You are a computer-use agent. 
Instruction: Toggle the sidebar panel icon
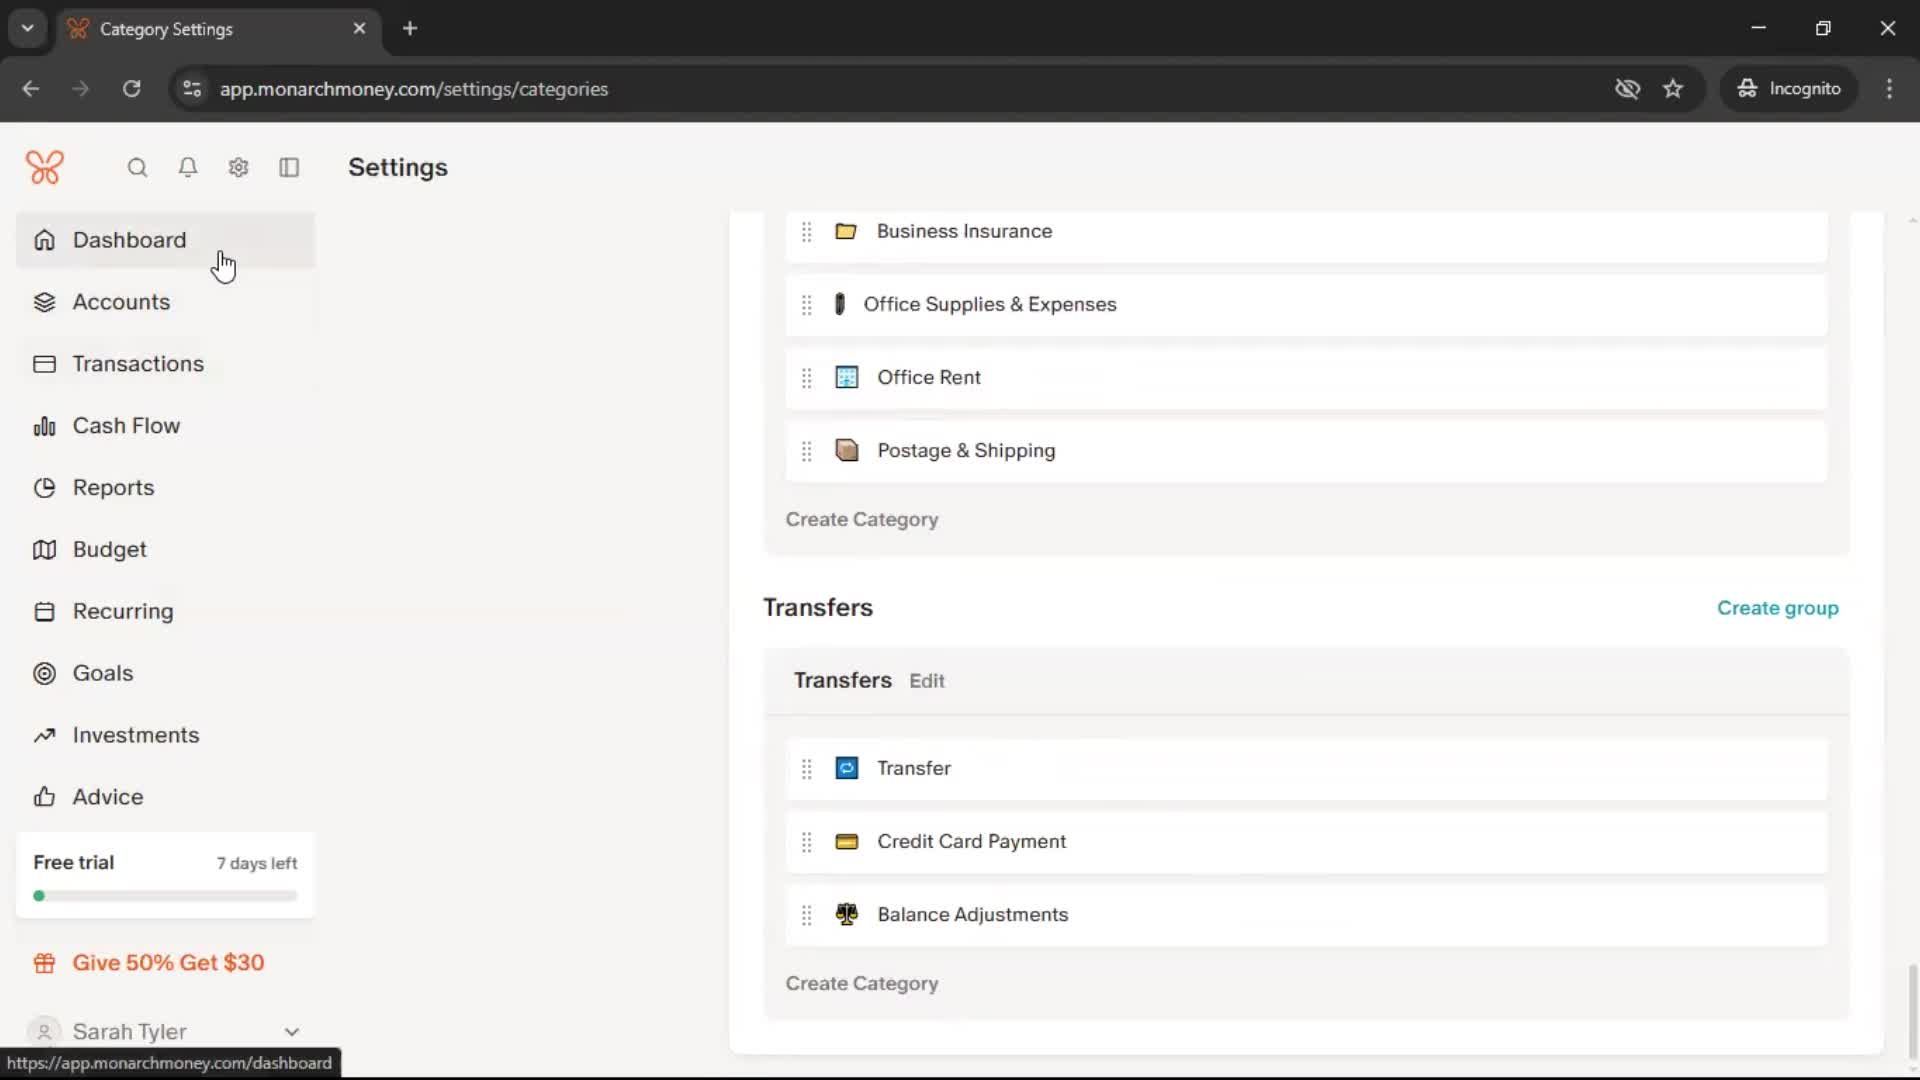pos(289,168)
